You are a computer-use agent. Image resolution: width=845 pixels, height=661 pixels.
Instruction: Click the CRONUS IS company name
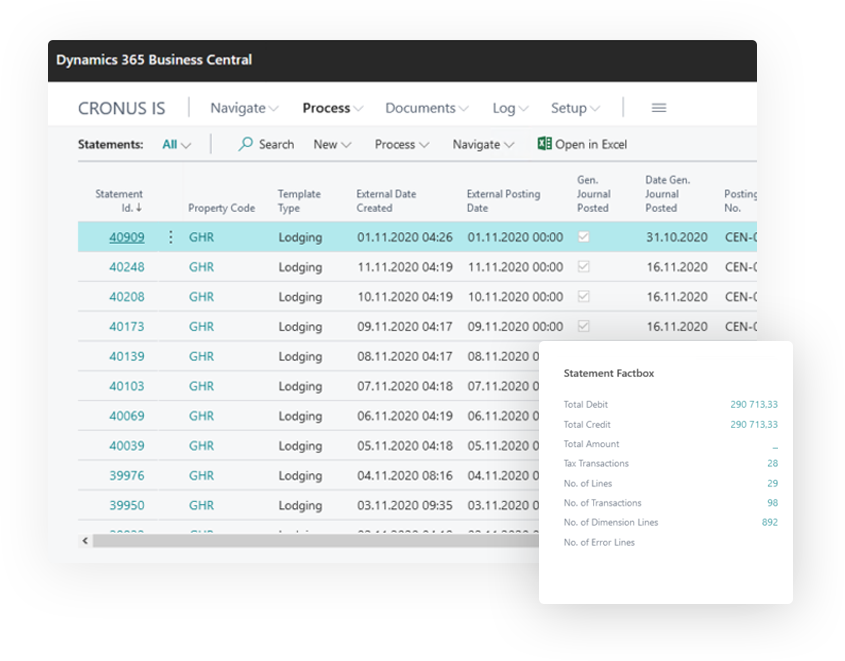(121, 108)
